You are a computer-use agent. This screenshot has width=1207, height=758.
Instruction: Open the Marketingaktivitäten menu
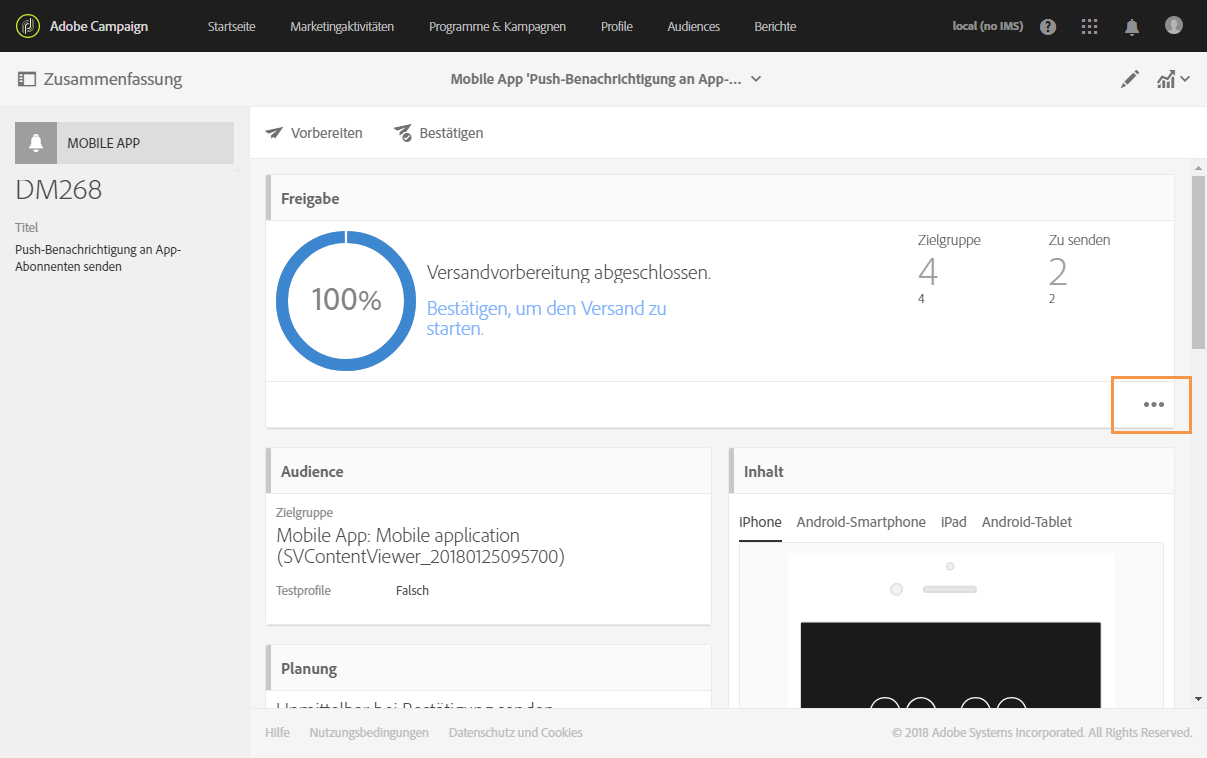click(342, 27)
